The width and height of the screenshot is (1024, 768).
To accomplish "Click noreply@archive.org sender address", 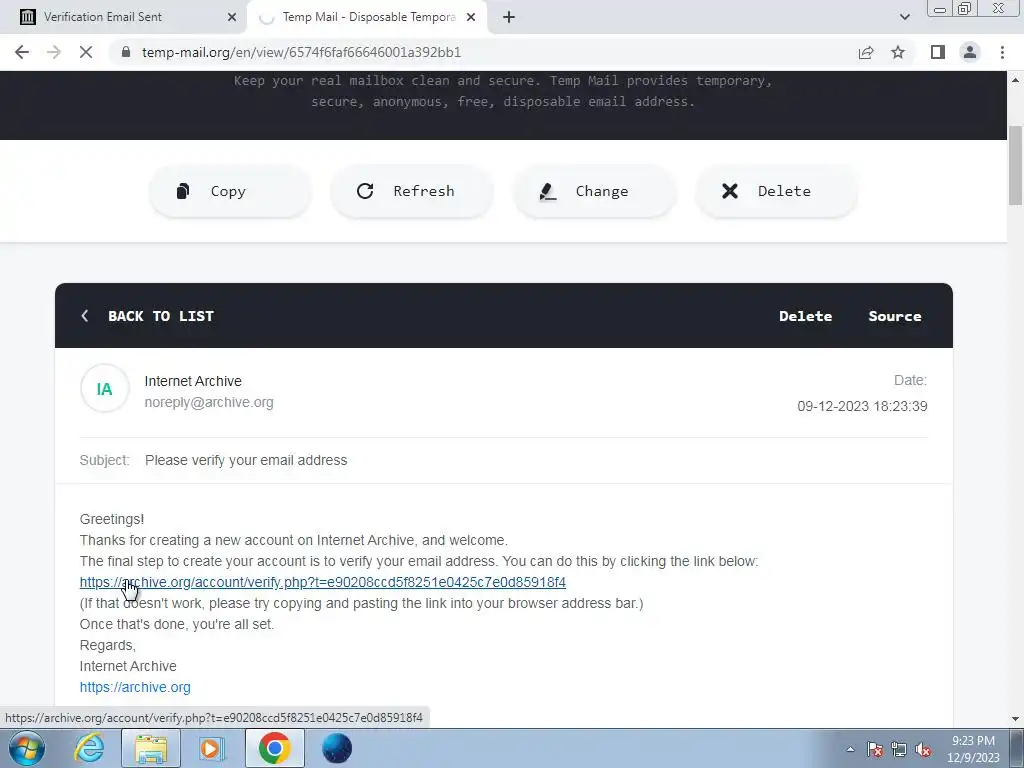I will (209, 402).
